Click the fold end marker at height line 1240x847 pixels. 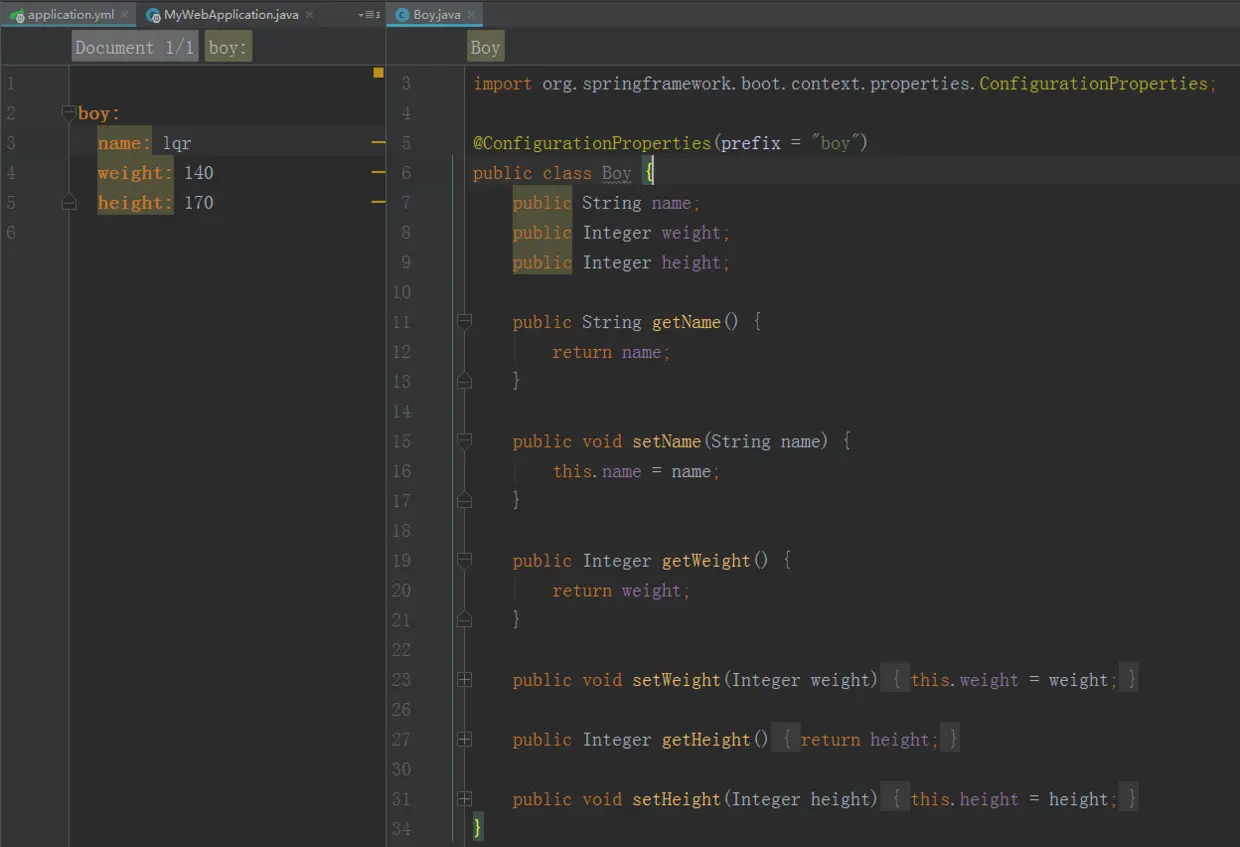[69, 202]
